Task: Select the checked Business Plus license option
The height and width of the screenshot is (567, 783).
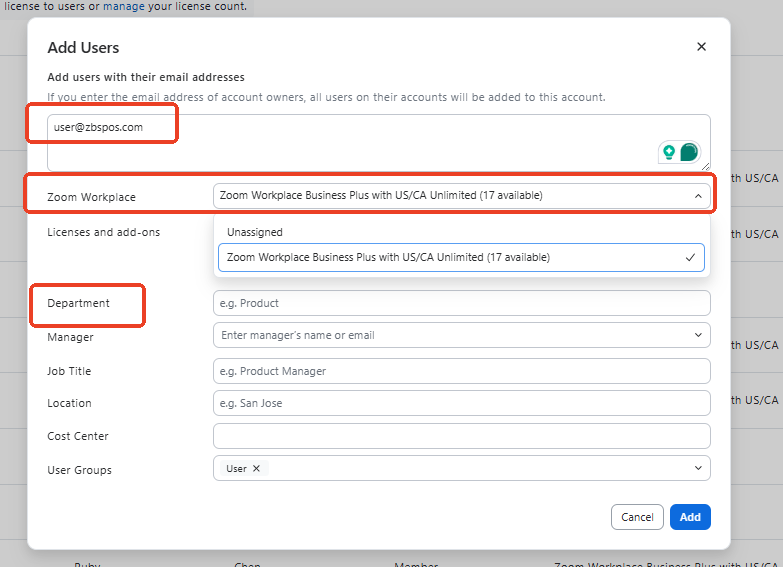Action: [461, 258]
